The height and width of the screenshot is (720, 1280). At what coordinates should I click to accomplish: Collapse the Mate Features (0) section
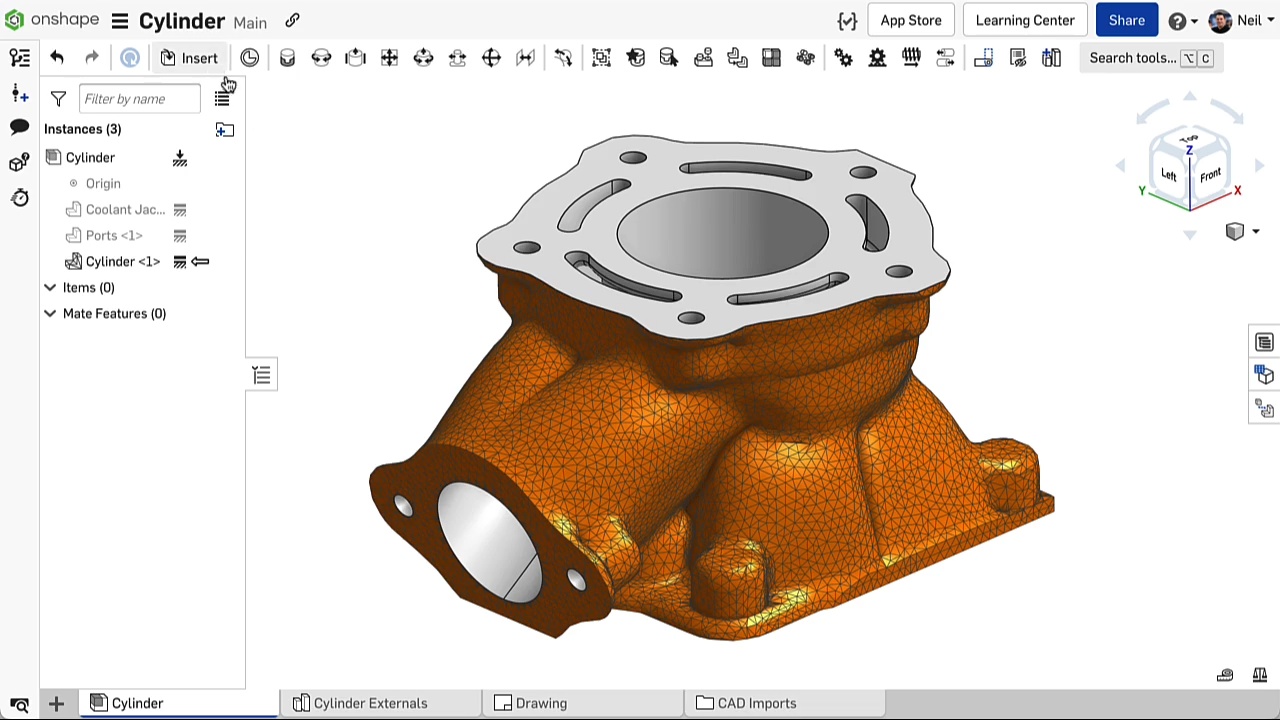[x=50, y=313]
